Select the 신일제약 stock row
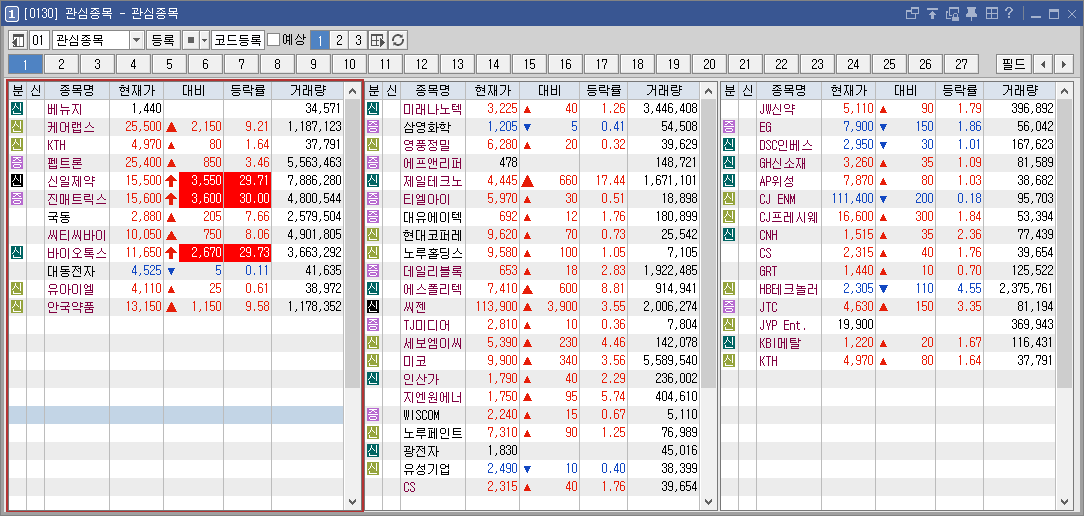This screenshot has height=516, width=1084. [176, 181]
